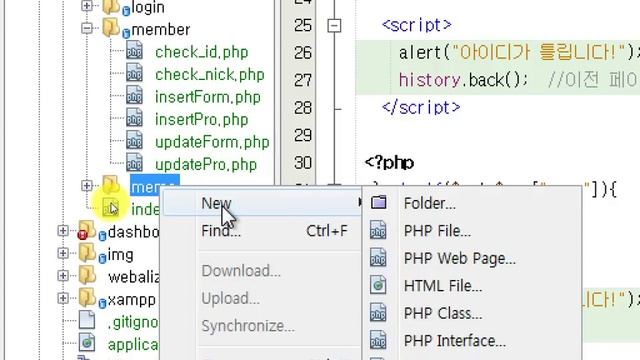Click the insertPro.php file icon
This screenshot has height=360, width=640.
pyautogui.click(x=134, y=118)
